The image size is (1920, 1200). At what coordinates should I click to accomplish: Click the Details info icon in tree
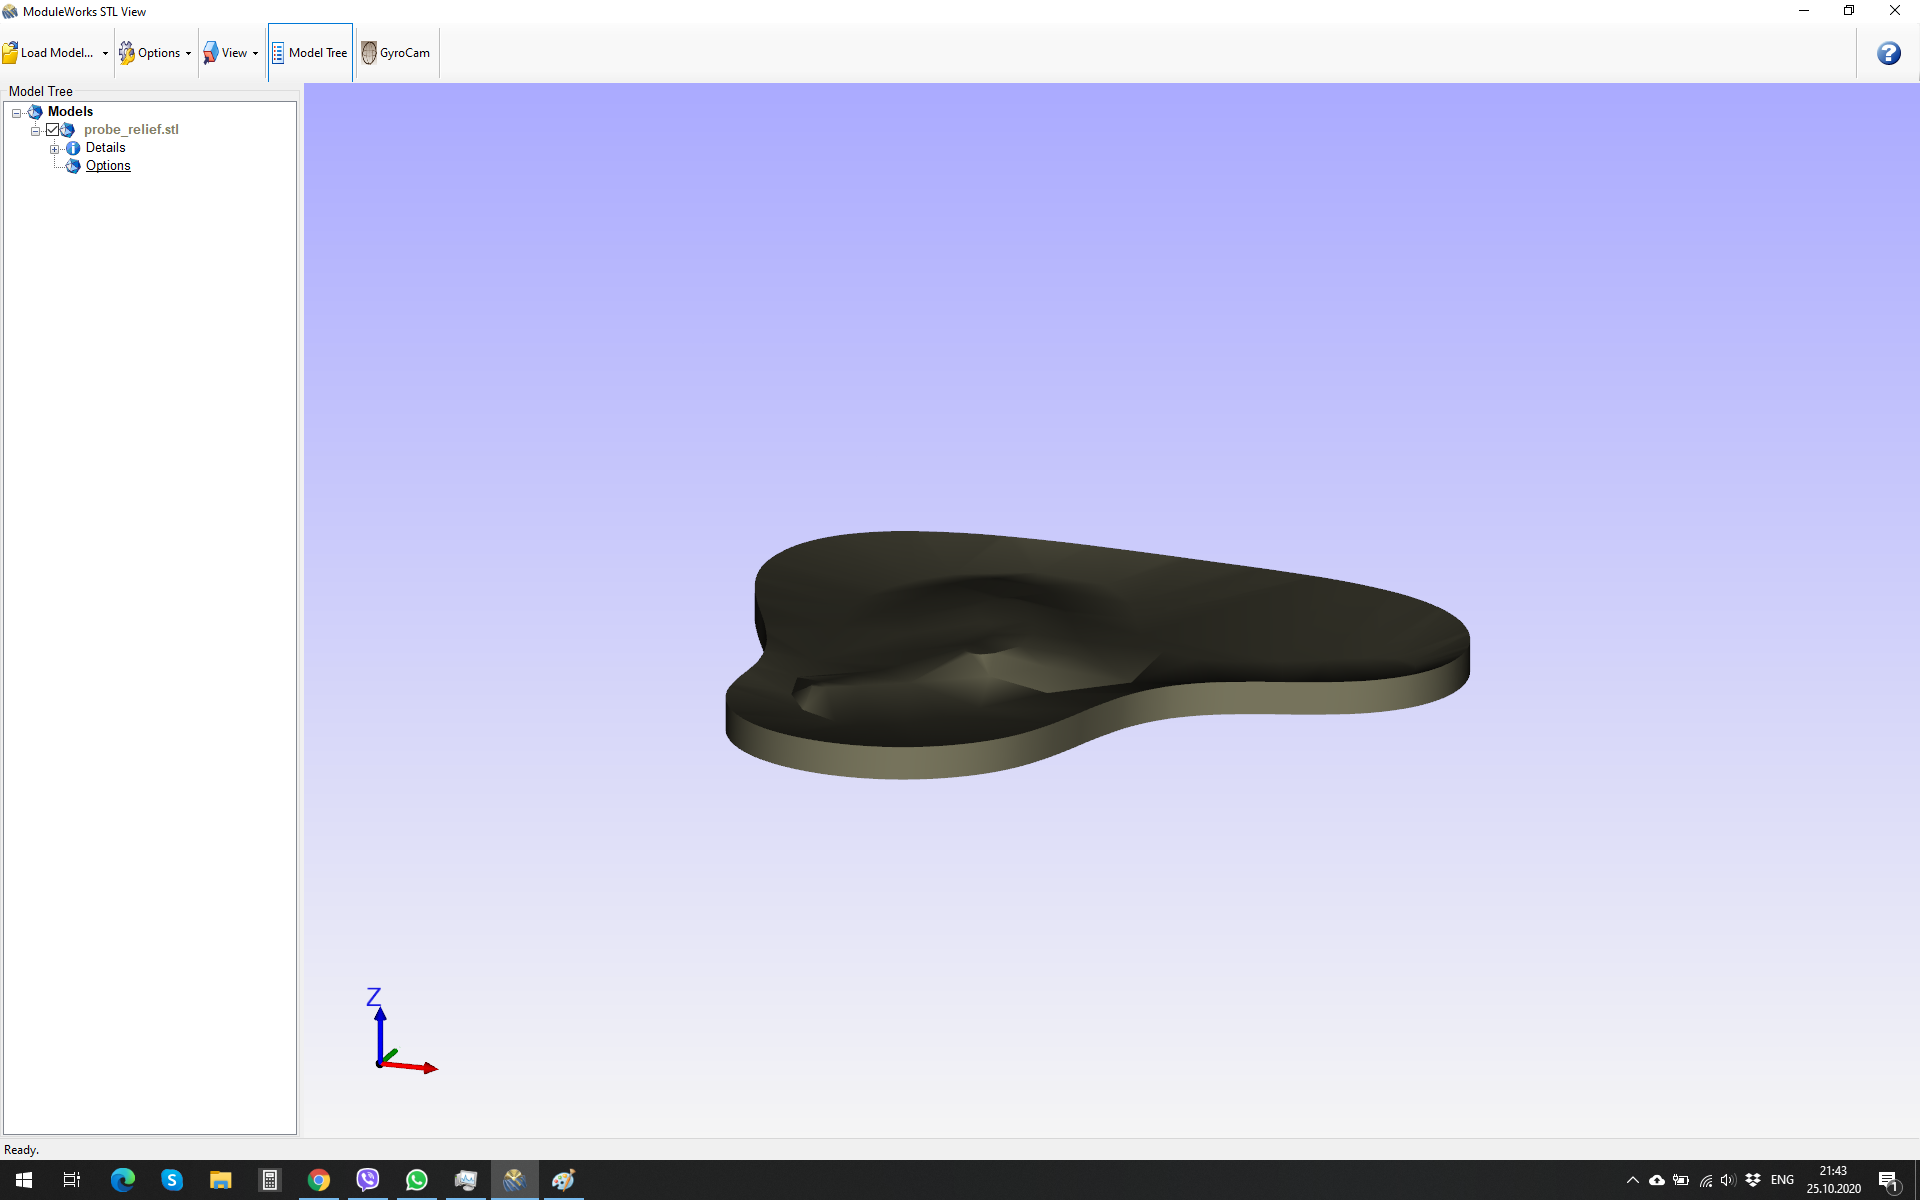click(x=73, y=148)
